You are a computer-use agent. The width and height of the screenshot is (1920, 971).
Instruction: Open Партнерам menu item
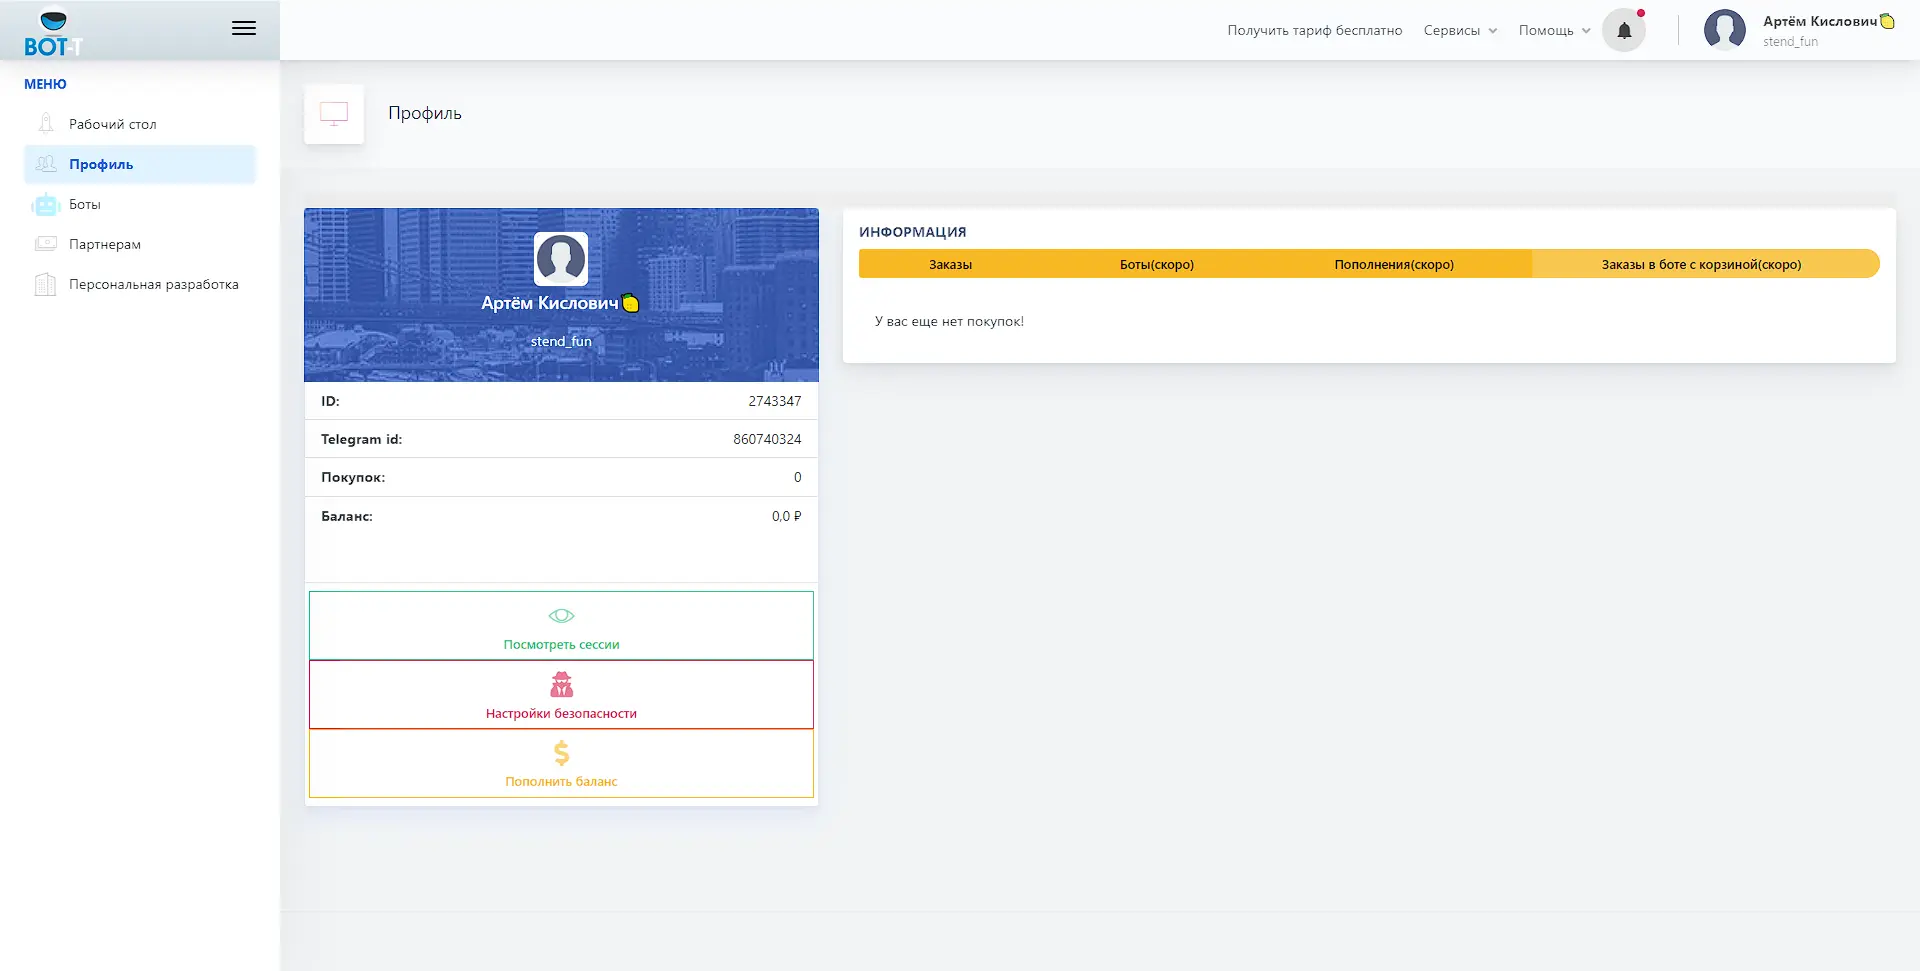[x=140, y=244]
